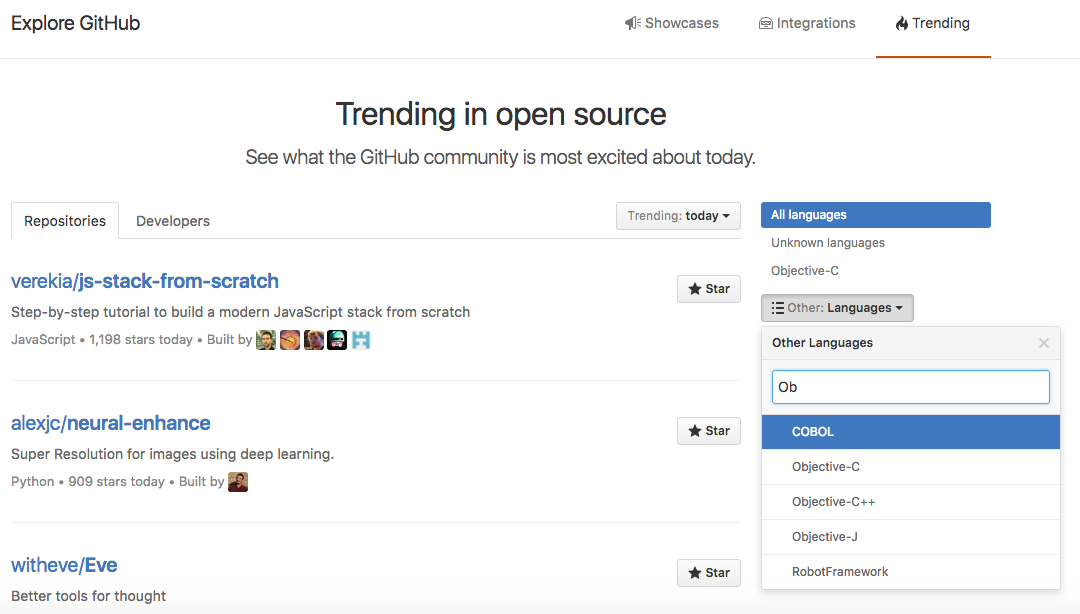Choose RobotFramework from language list
This screenshot has height=614, width=1080.
pyautogui.click(x=911, y=572)
